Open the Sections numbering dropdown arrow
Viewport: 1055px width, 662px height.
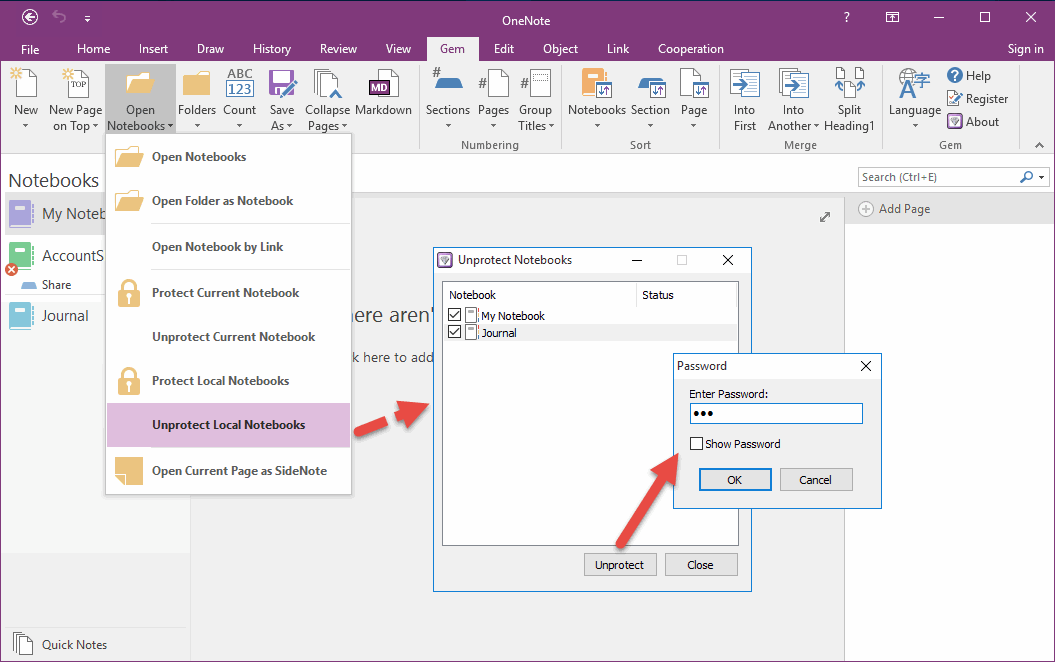[448, 126]
